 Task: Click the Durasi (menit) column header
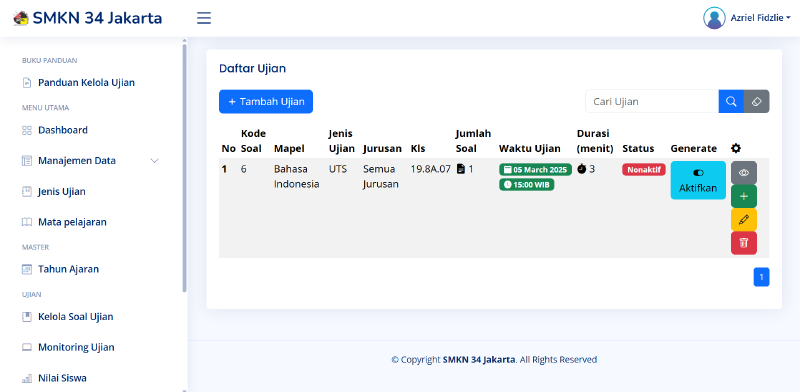tap(595, 141)
